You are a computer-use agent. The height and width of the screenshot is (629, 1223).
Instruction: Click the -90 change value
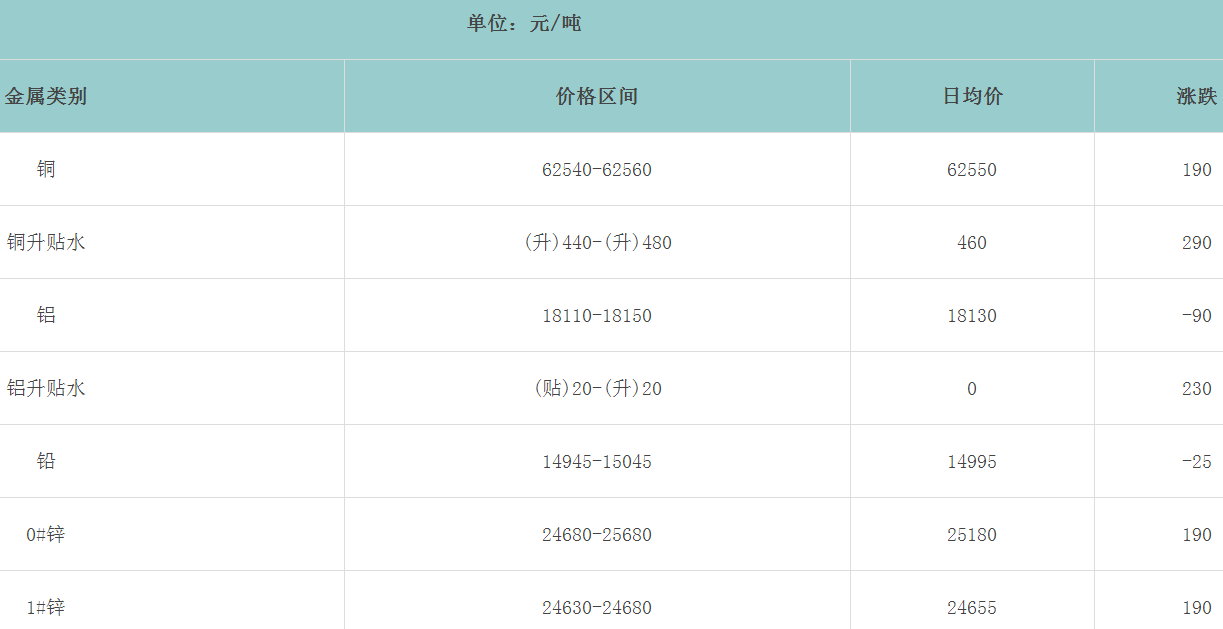coord(1196,316)
